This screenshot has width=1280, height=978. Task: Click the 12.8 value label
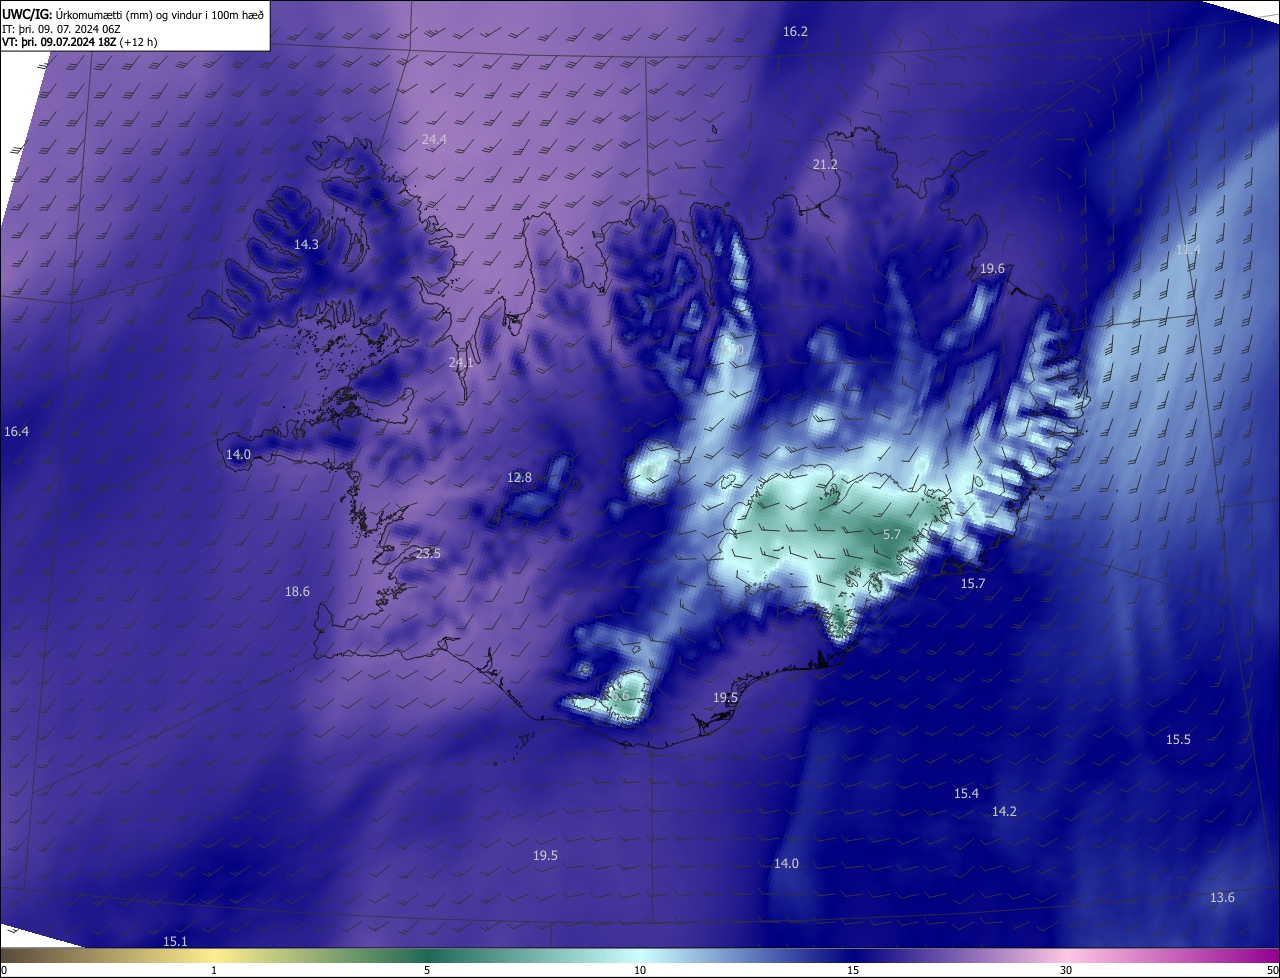coord(519,478)
